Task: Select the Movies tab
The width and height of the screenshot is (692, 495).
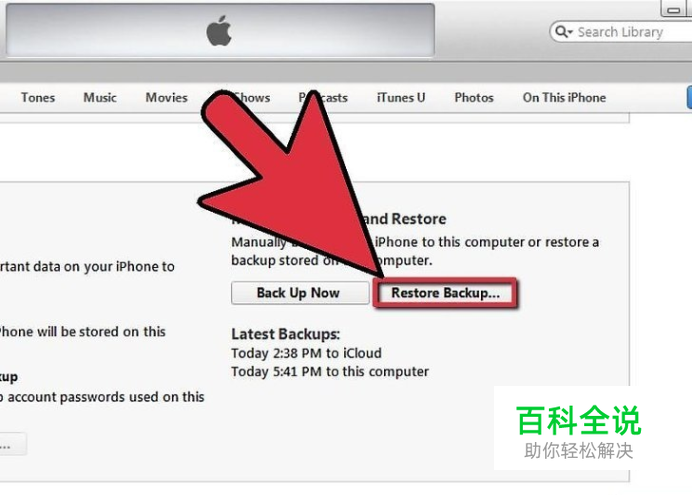Action: (x=166, y=98)
